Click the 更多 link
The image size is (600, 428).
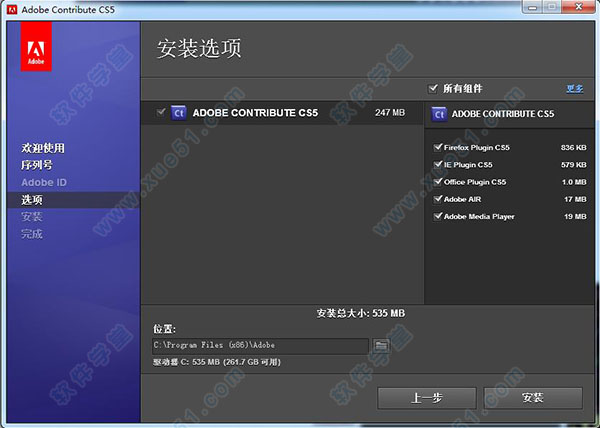tap(575, 89)
